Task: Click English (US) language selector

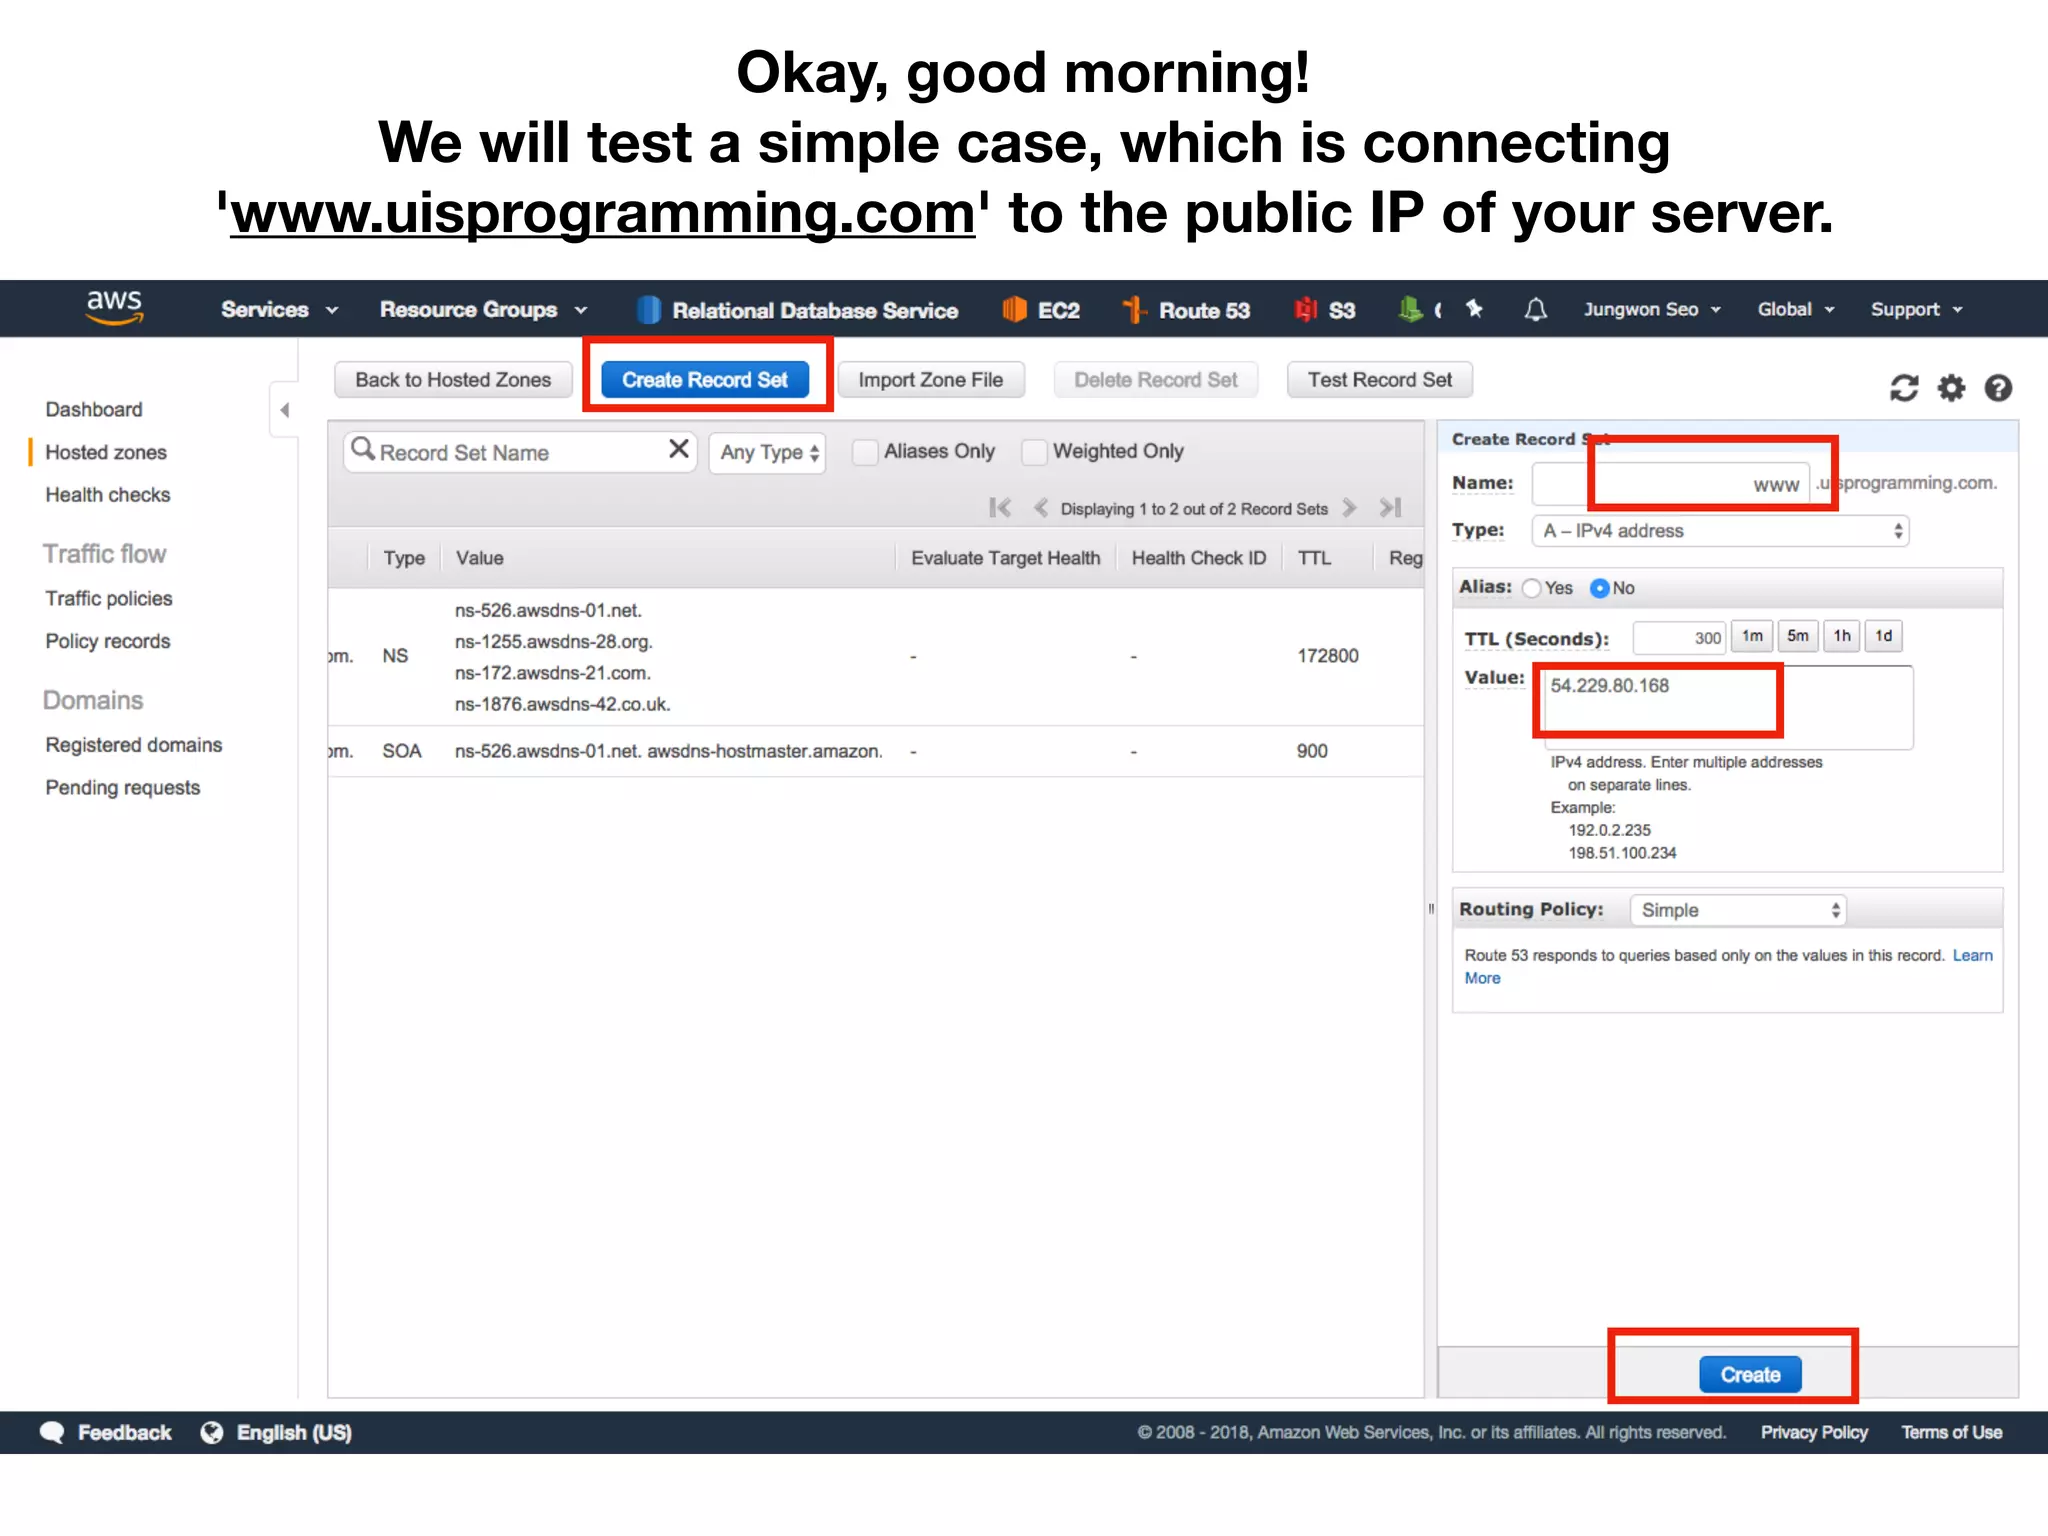Action: coord(294,1433)
